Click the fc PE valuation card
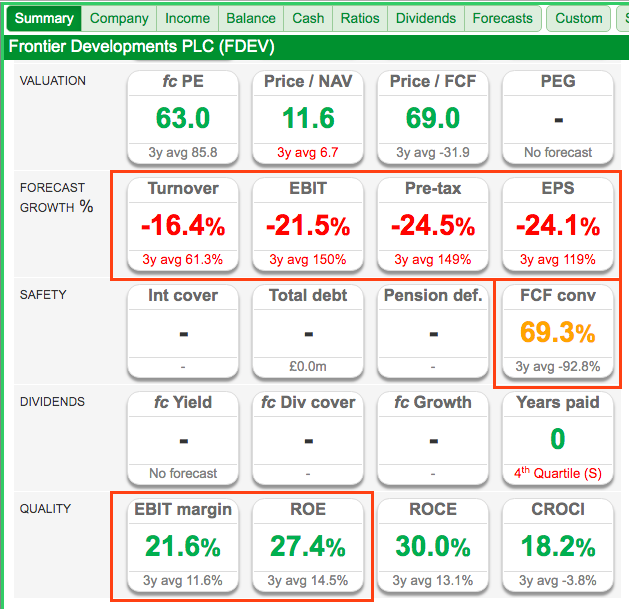Viewport: 629px width, 609px height. click(x=183, y=117)
